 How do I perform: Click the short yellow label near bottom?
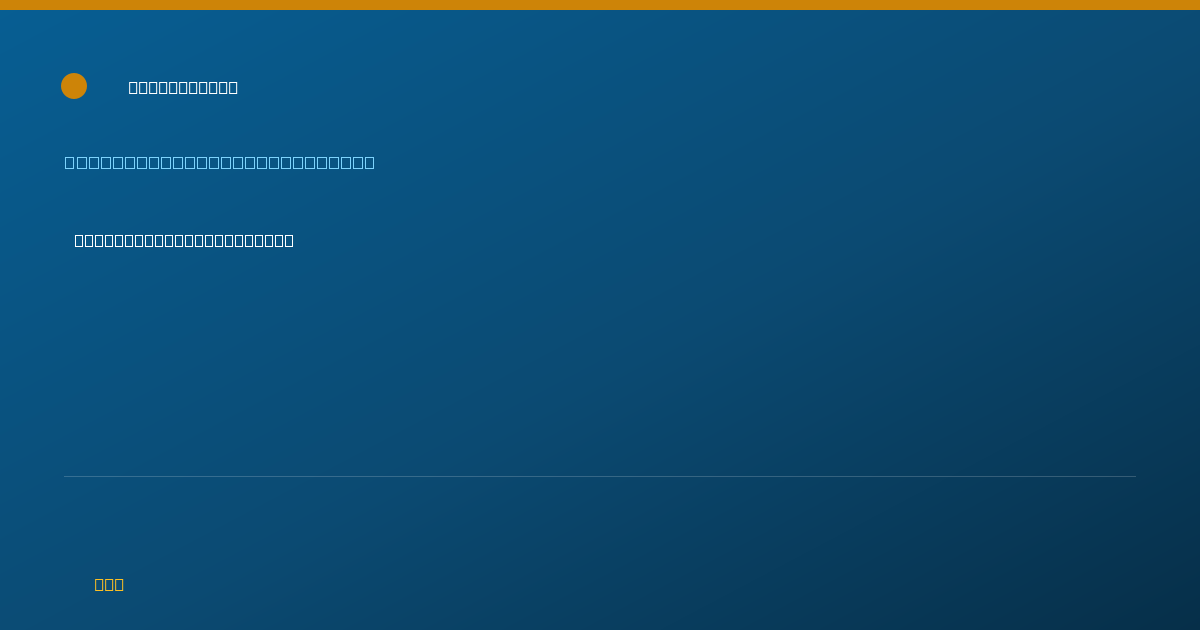[x=109, y=584]
